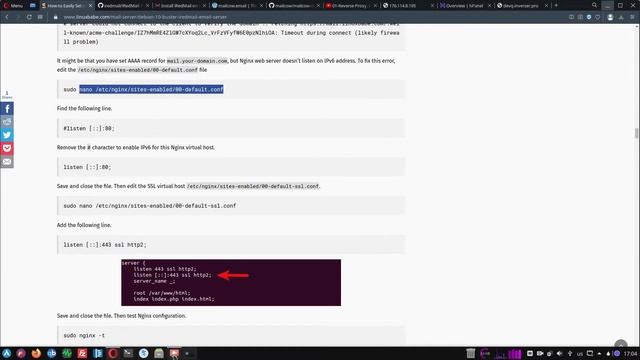
Task: Share the article via email icon
Action: click(7, 162)
